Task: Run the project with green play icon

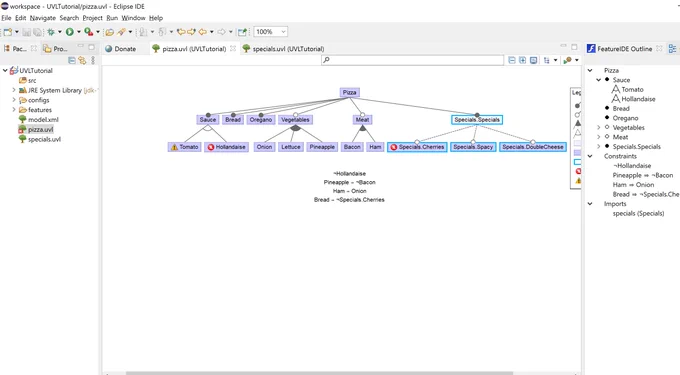Action: (69, 32)
